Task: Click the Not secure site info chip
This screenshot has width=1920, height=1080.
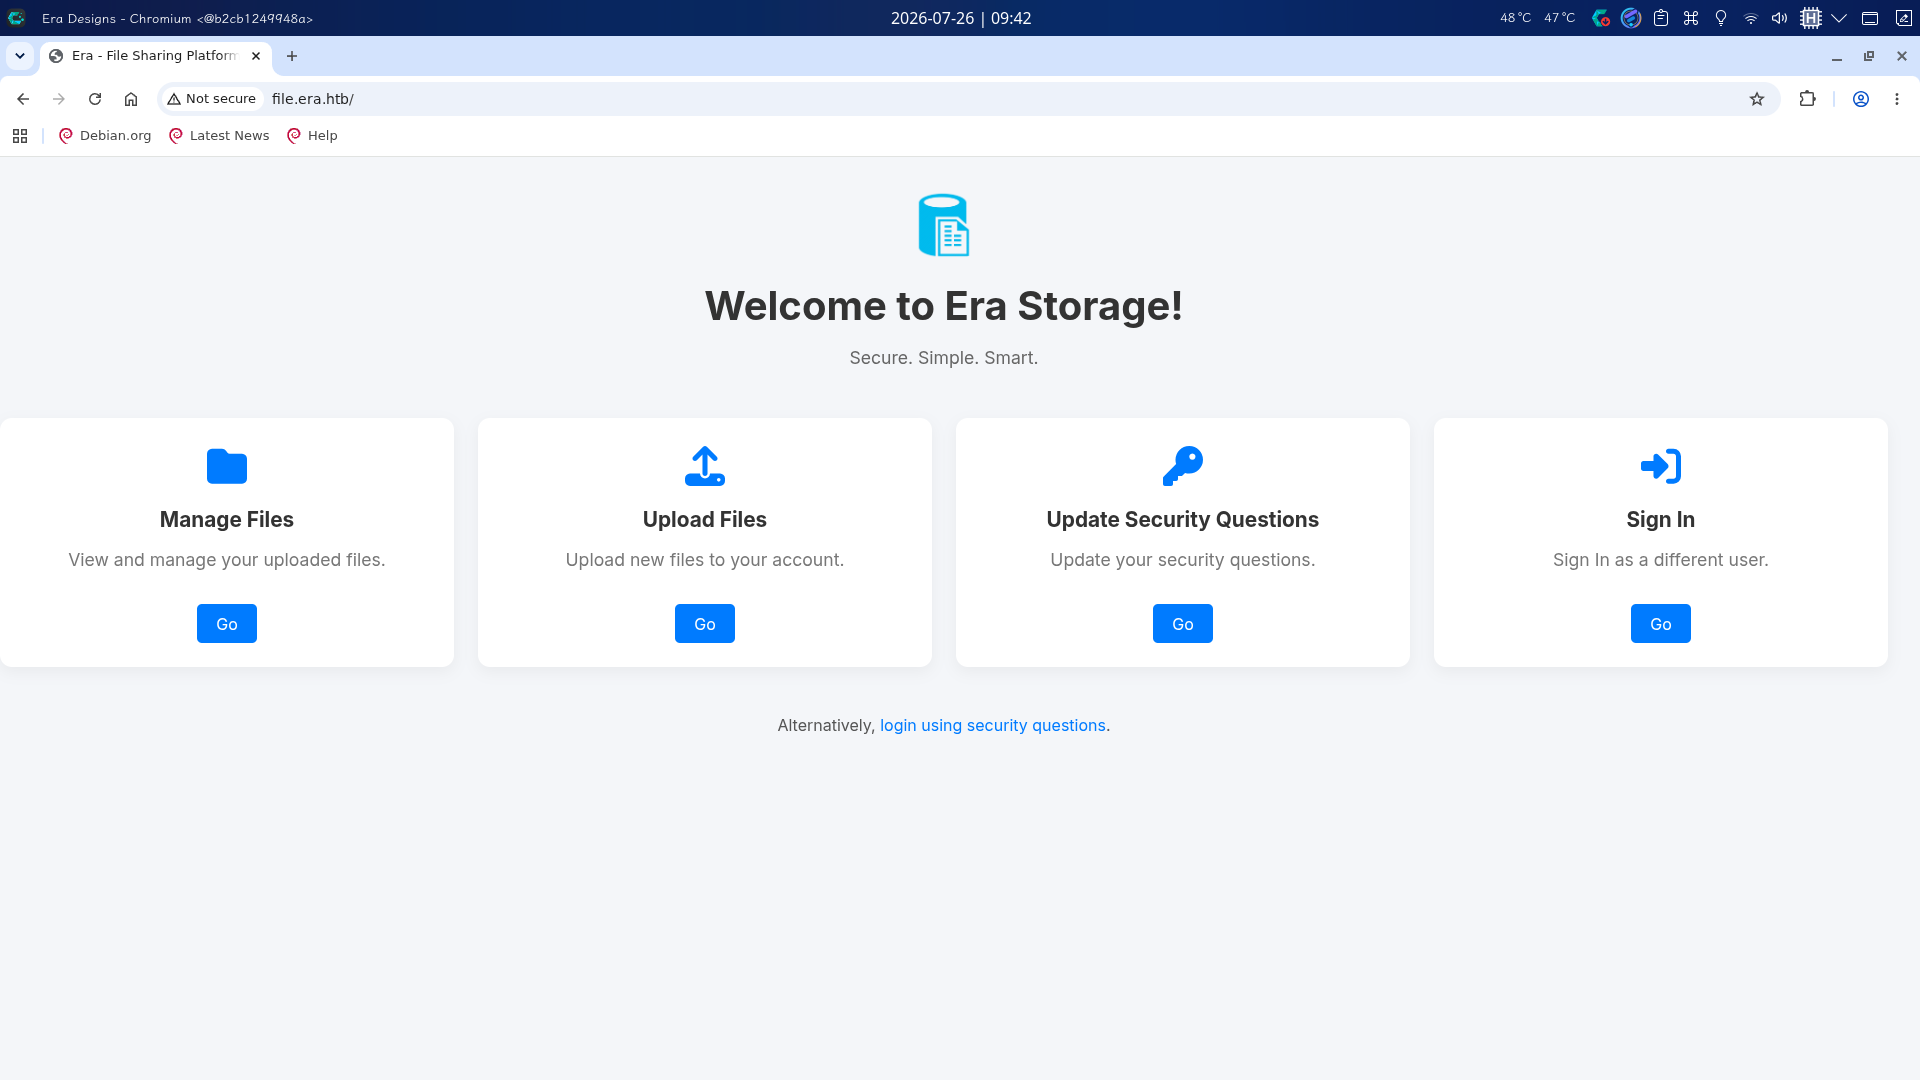Action: coord(212,99)
